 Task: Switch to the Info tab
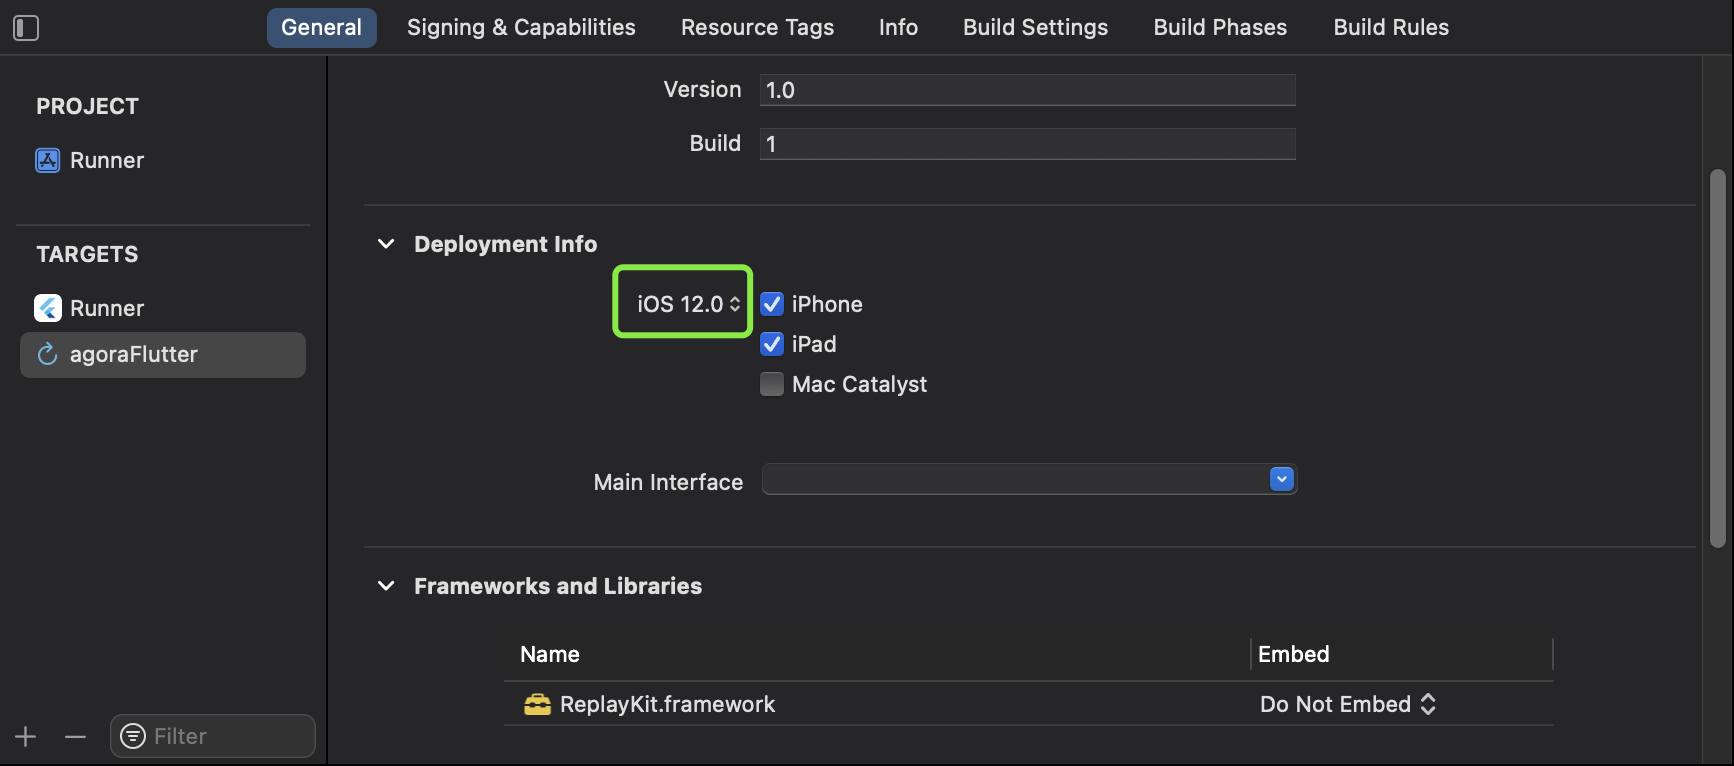point(898,28)
